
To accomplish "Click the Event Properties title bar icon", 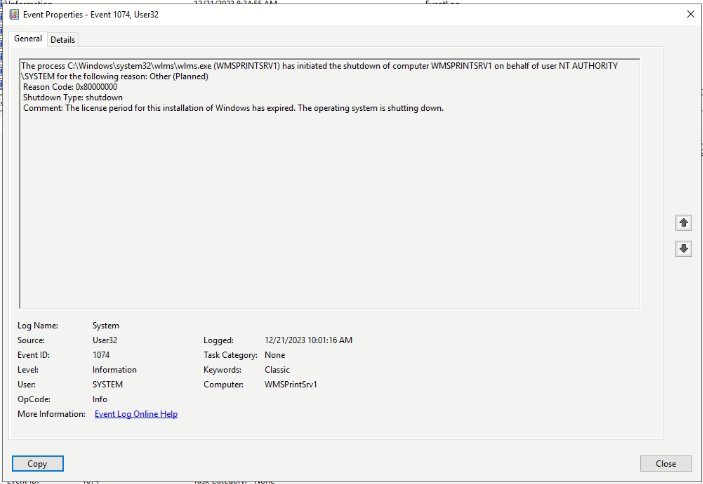I will point(14,14).
